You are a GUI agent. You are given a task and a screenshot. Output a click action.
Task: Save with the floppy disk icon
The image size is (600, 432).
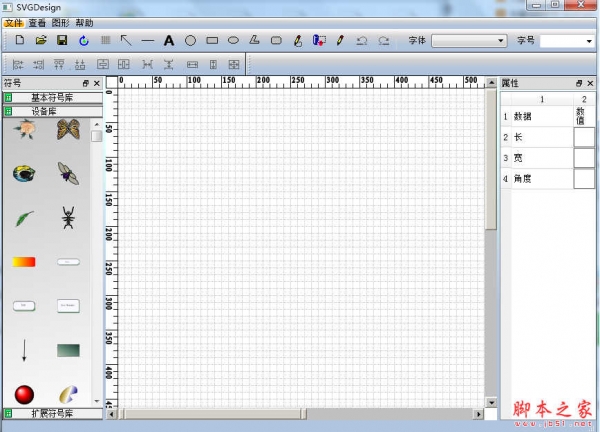point(62,40)
